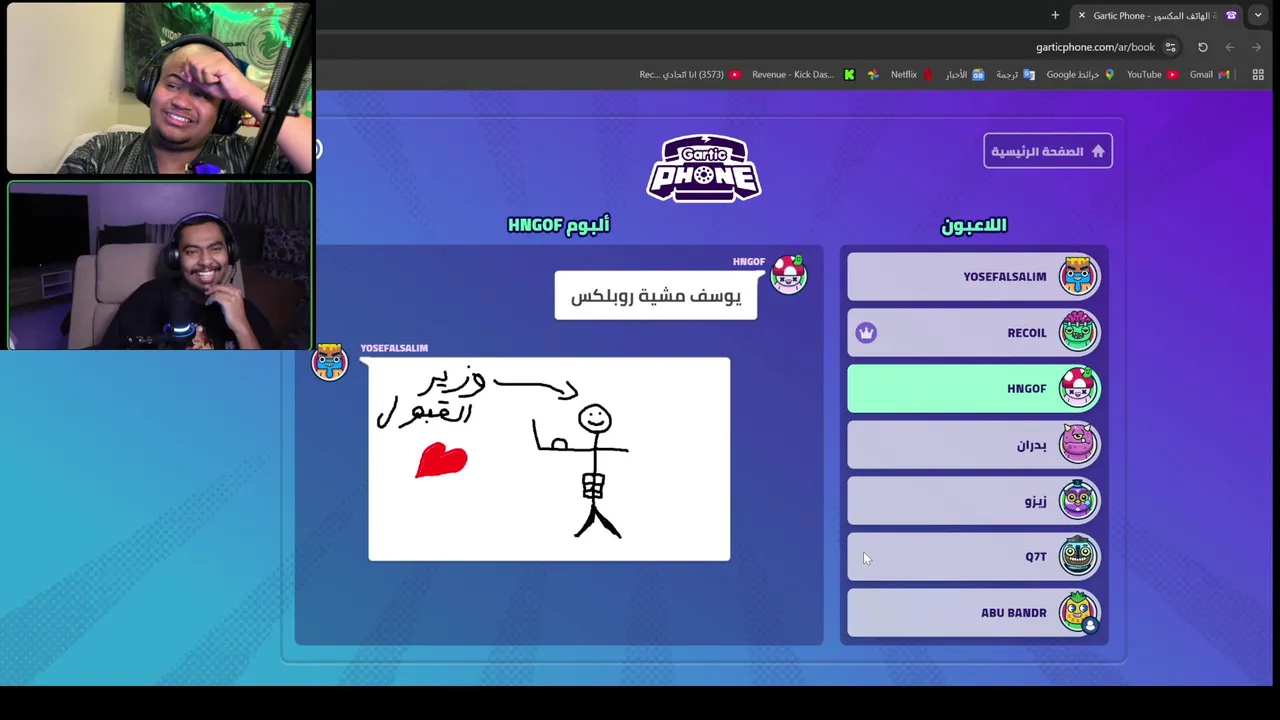The height and width of the screenshot is (720, 1280).
Task: Select player زيزو in the list
Action: tap(973, 501)
